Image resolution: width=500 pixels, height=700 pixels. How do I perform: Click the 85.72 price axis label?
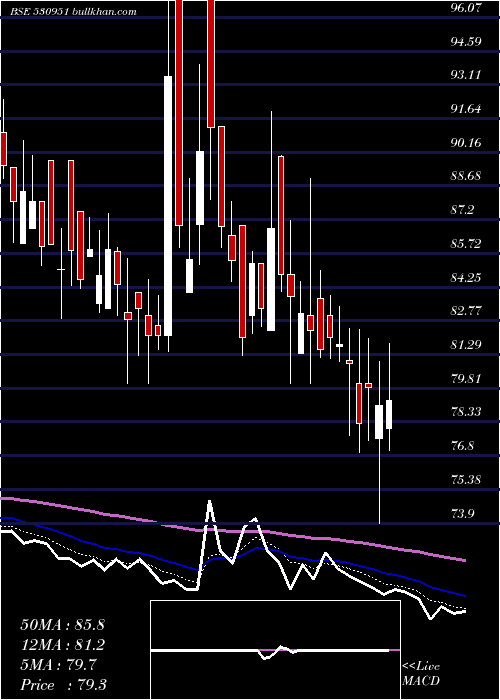tap(466, 244)
